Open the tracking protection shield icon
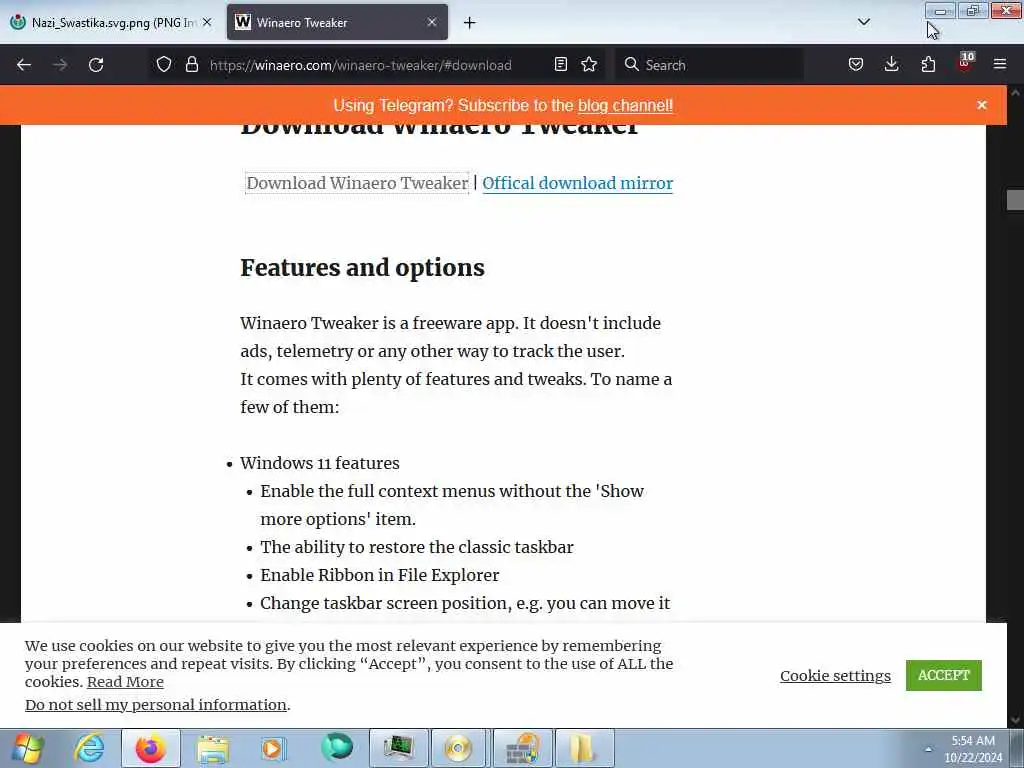 (164, 64)
